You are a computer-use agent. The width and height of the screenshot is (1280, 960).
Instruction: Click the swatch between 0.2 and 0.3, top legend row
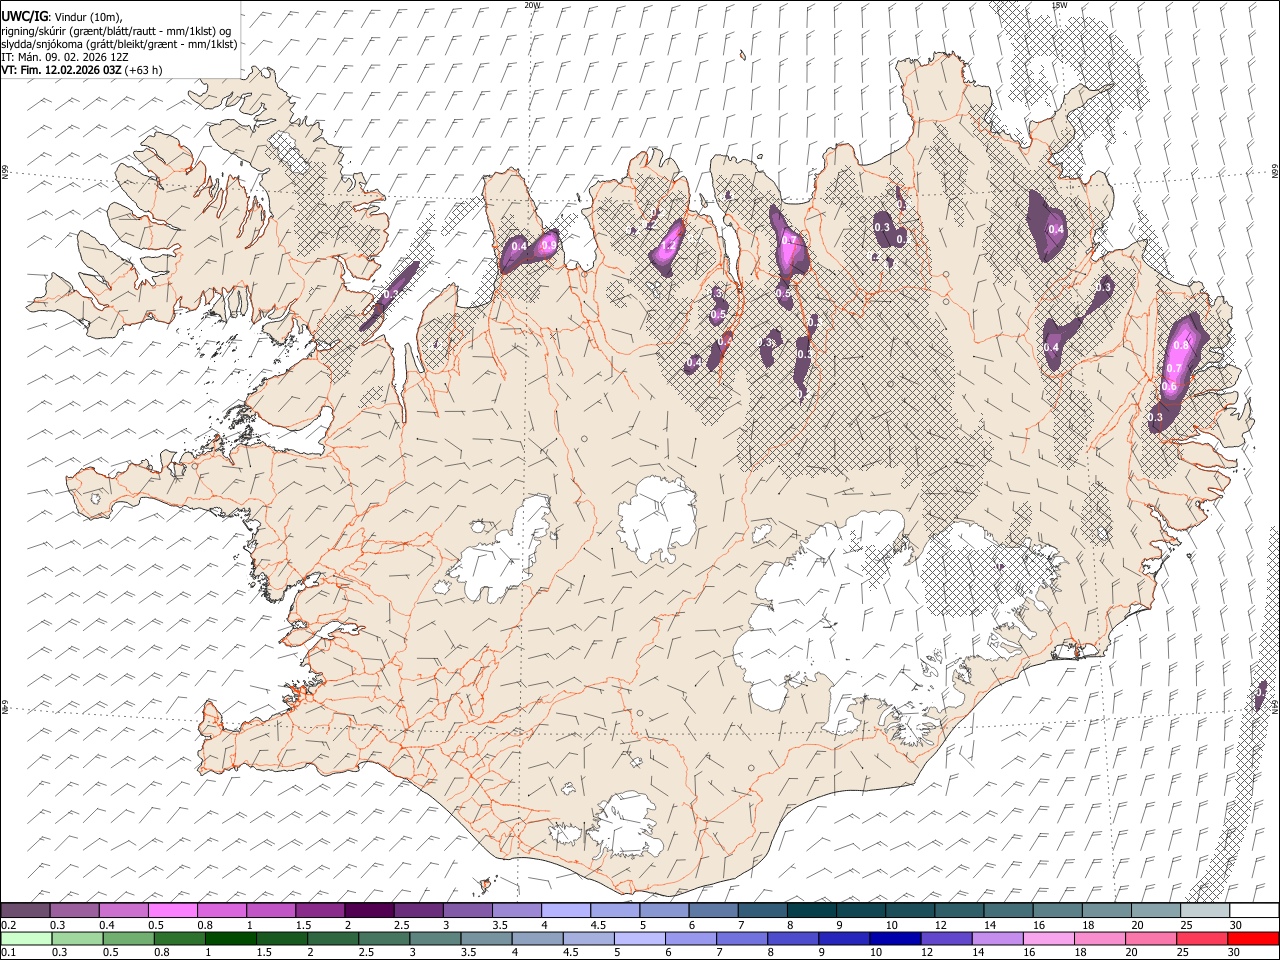(25, 910)
